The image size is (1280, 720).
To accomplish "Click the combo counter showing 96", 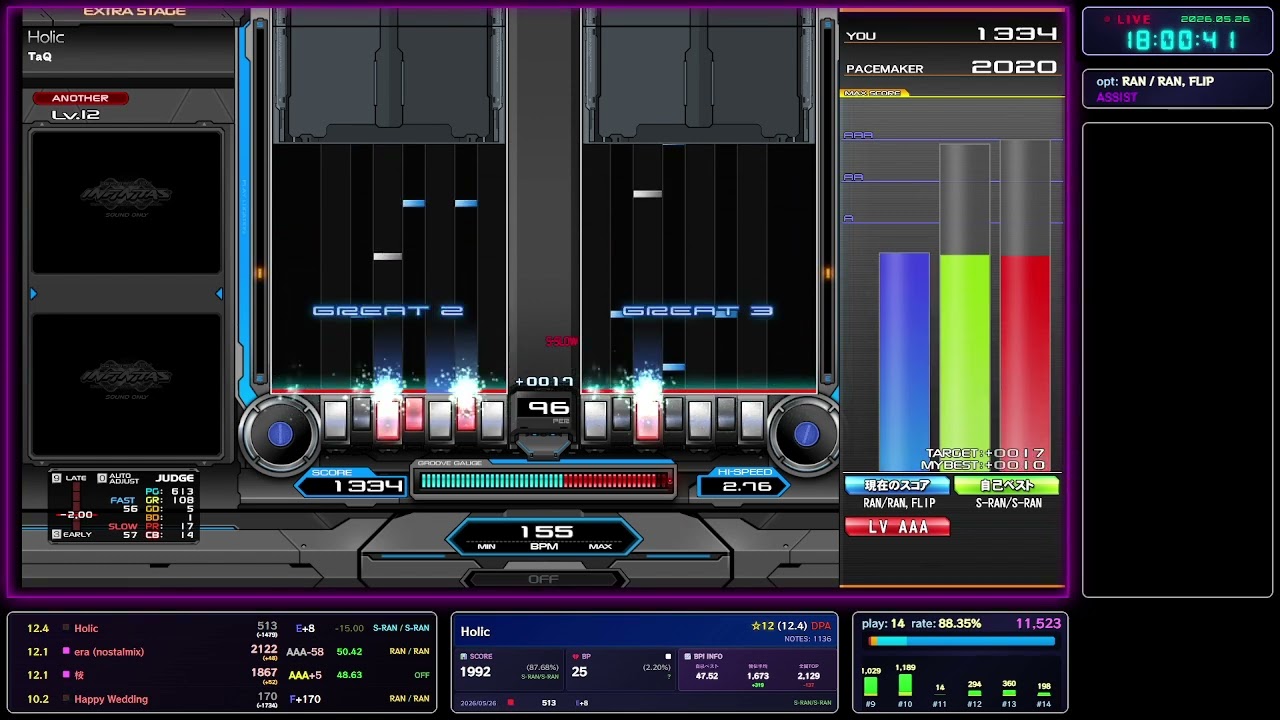I will 548,408.
